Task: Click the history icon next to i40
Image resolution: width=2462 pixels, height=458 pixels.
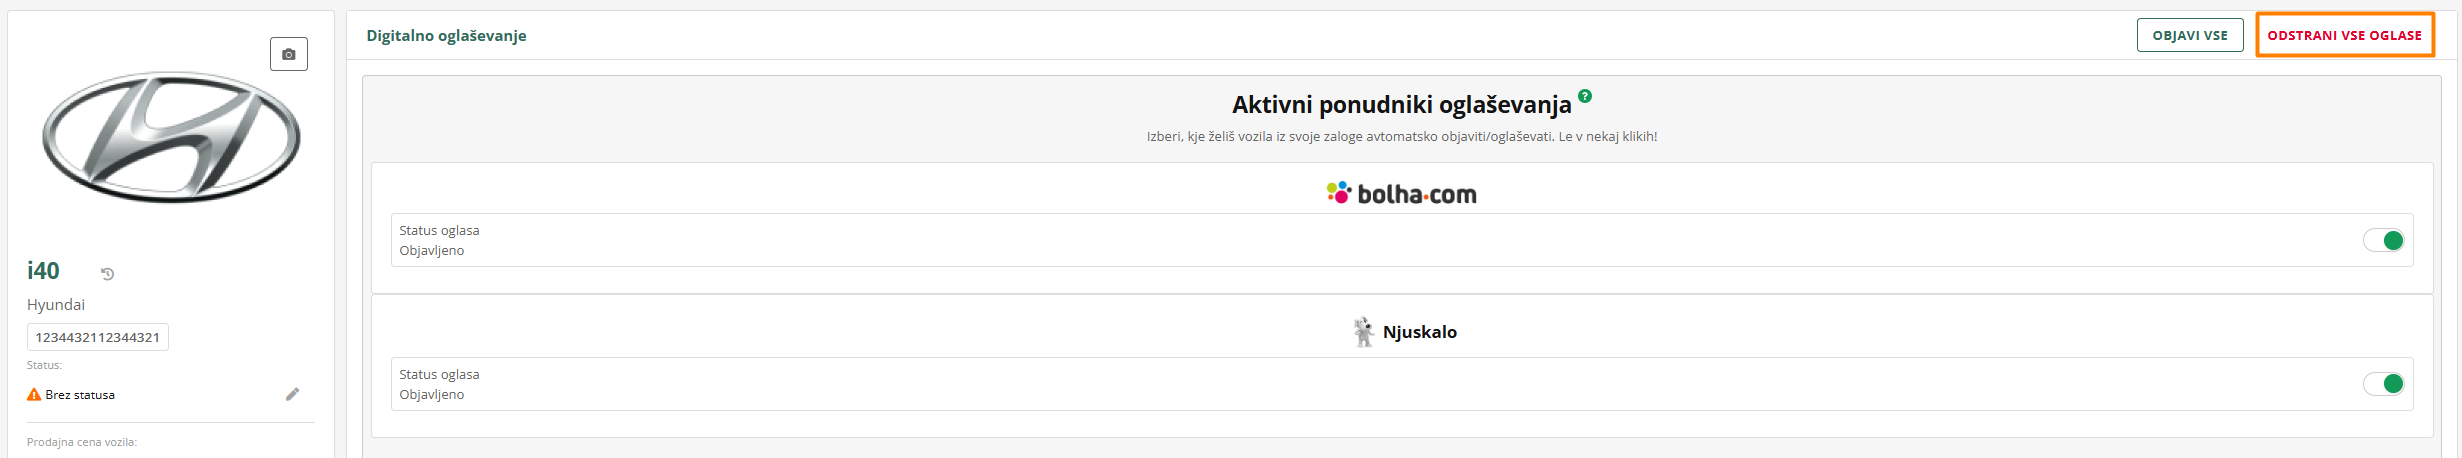Action: (107, 273)
